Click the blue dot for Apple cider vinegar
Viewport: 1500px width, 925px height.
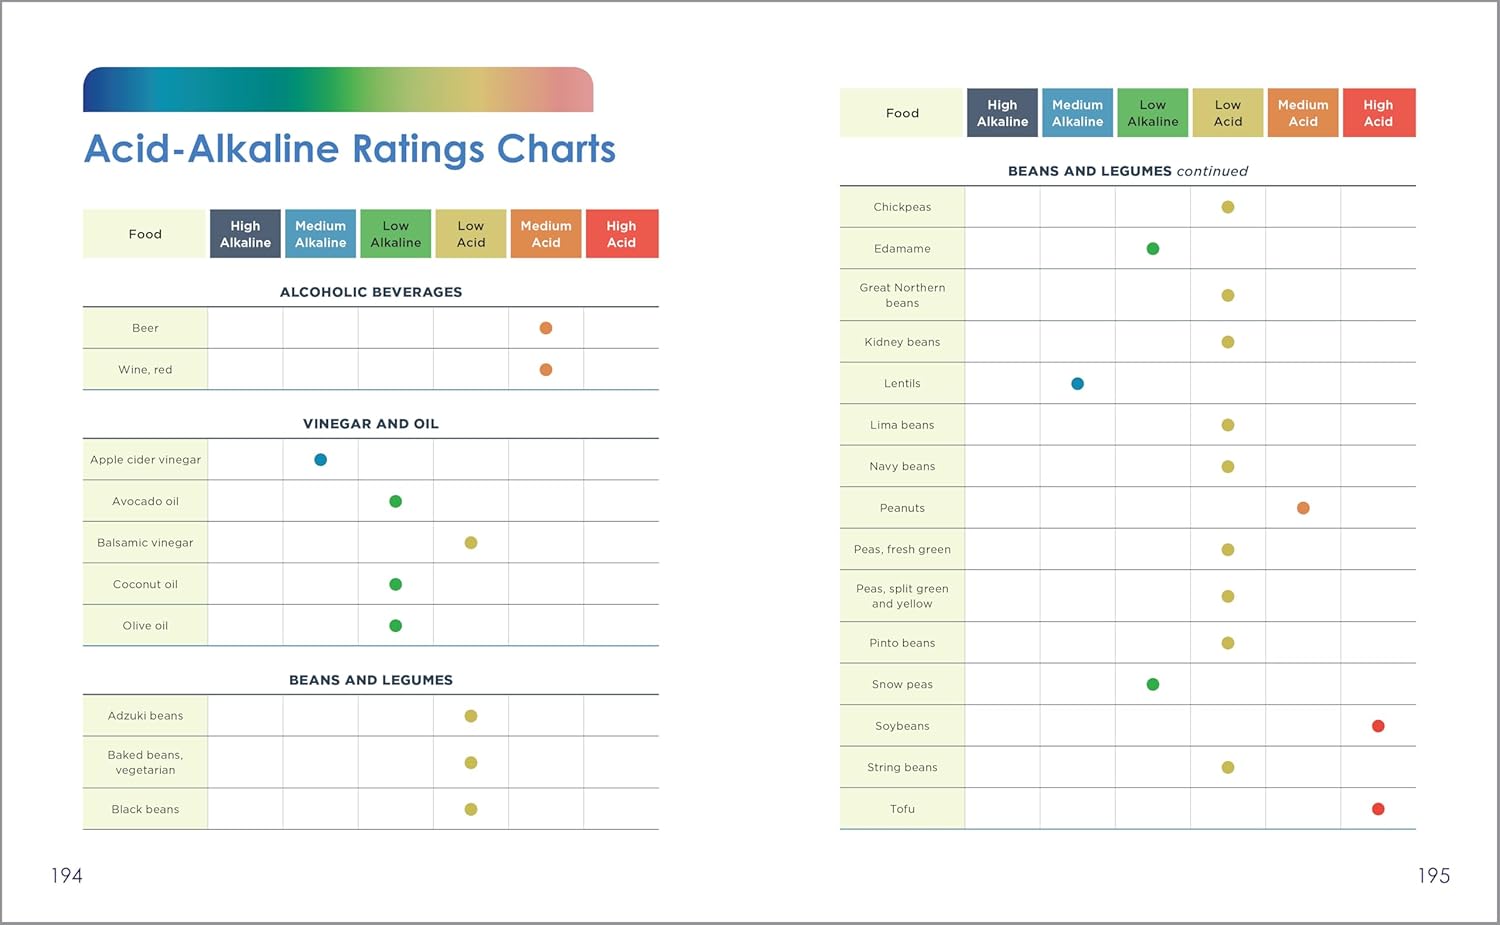point(320,460)
